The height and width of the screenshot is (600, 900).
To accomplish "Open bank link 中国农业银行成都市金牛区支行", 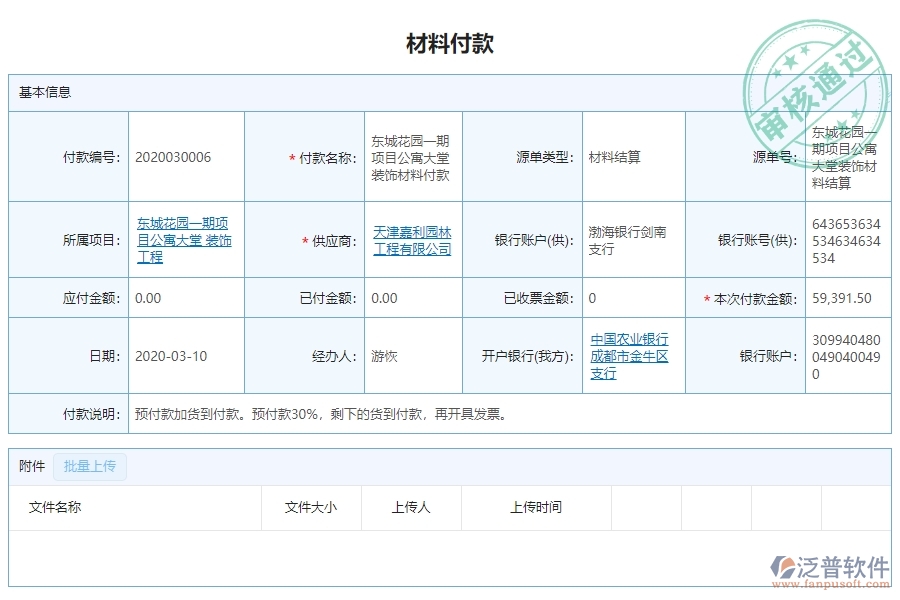I will 632,355.
